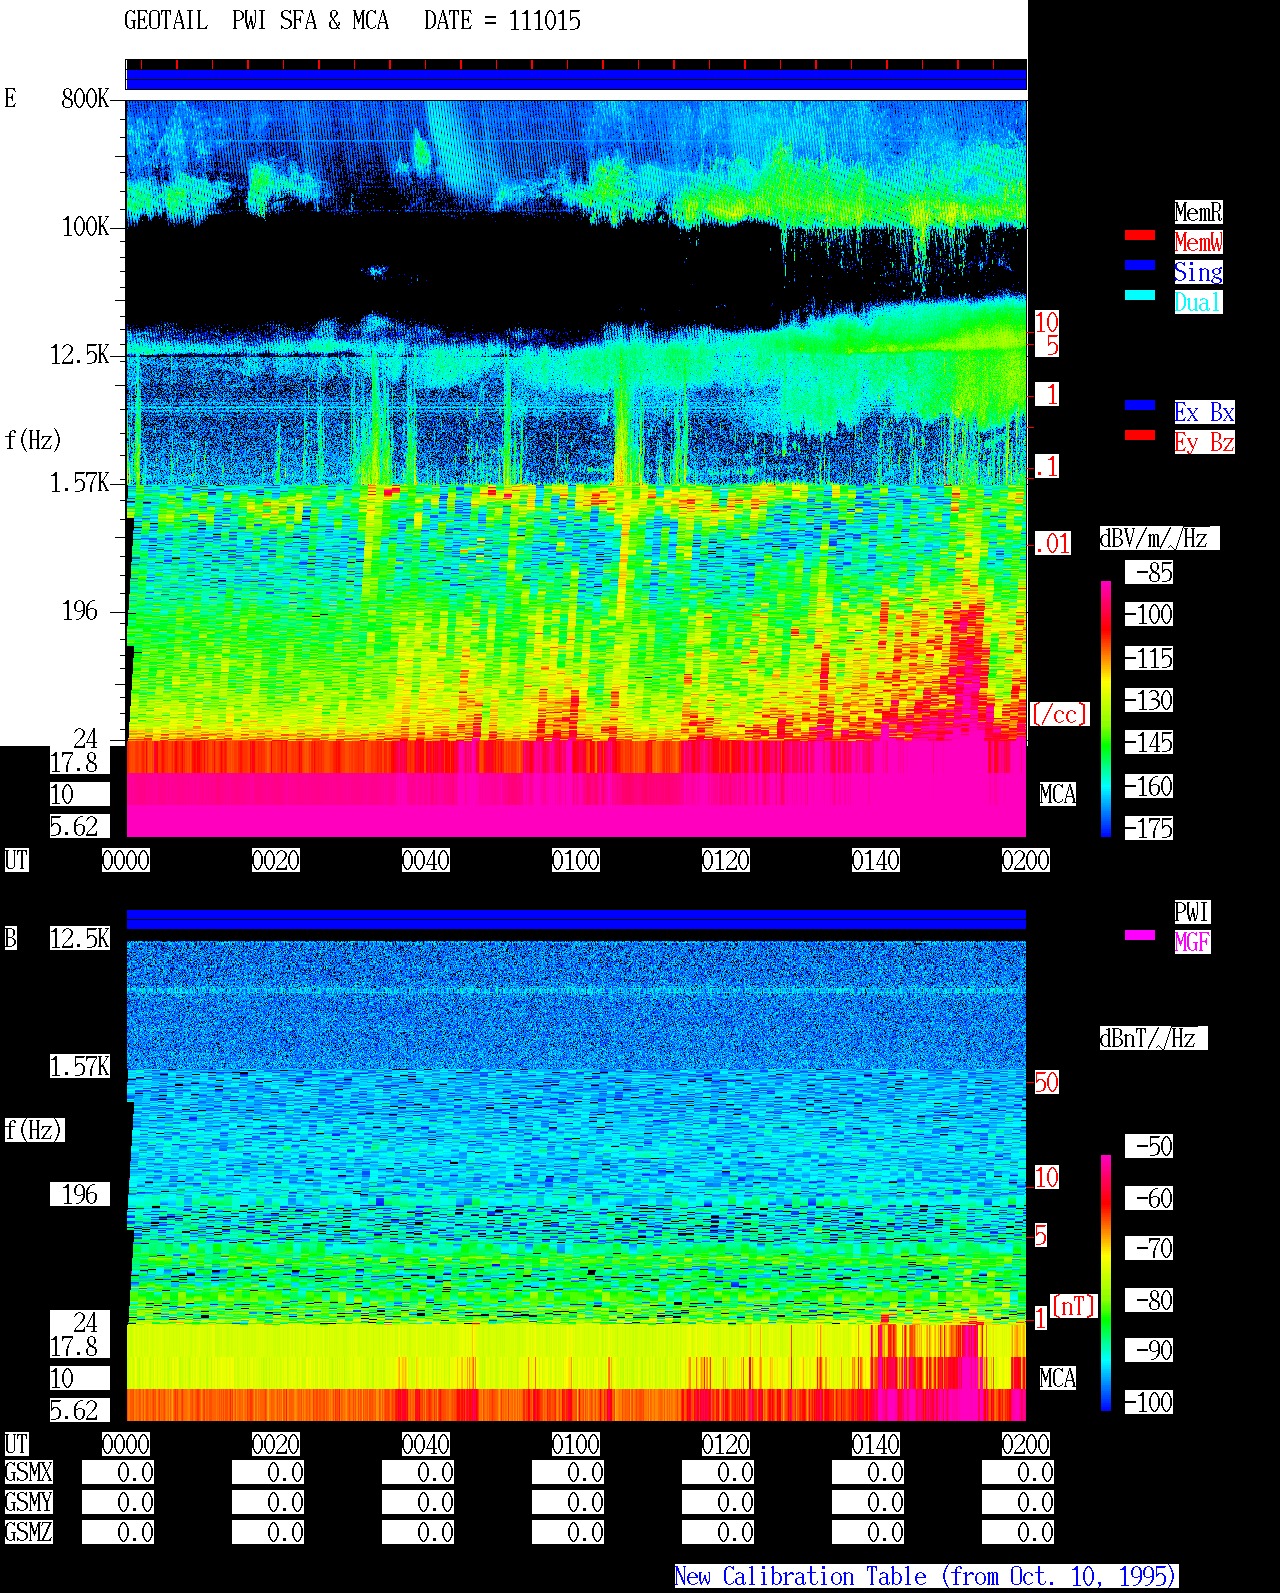Click the blue mode bar above the B spectrogram
The height and width of the screenshot is (1593, 1280).
pos(576,919)
